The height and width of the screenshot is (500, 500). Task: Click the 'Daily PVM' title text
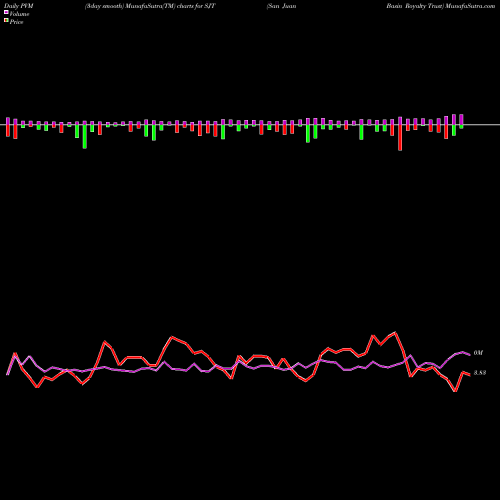pos(19,6)
